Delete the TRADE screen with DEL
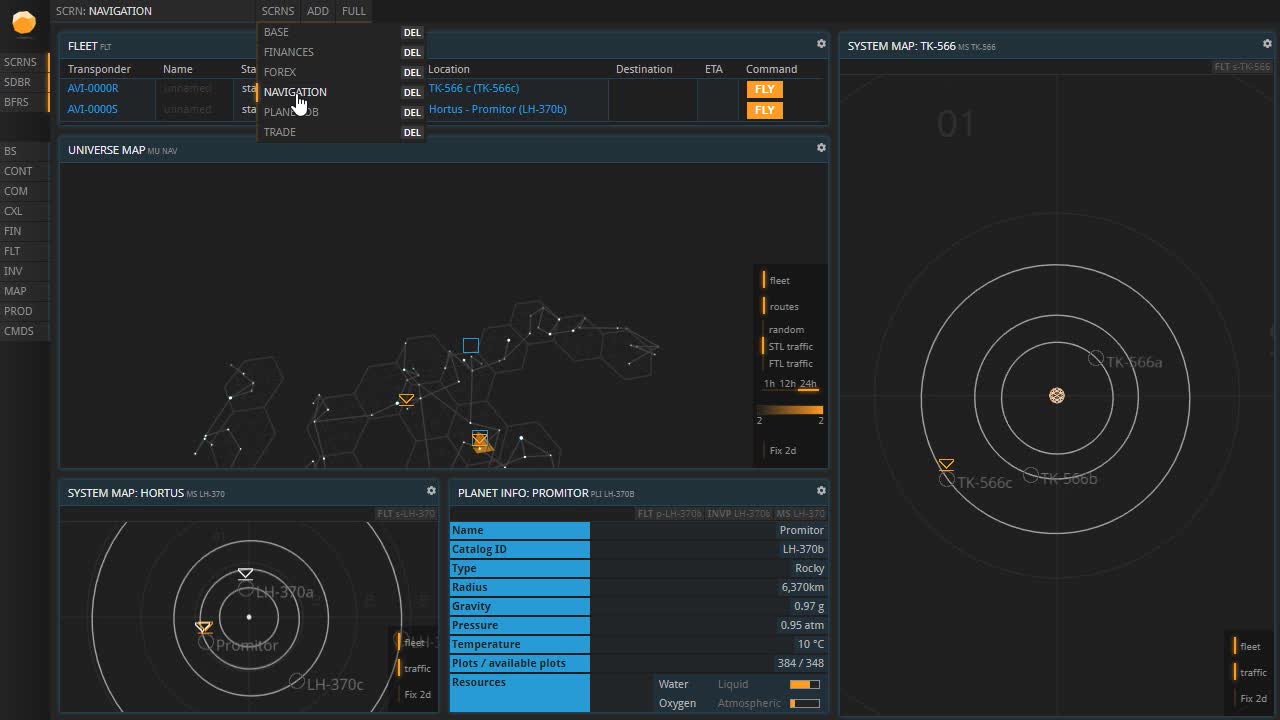 (412, 133)
